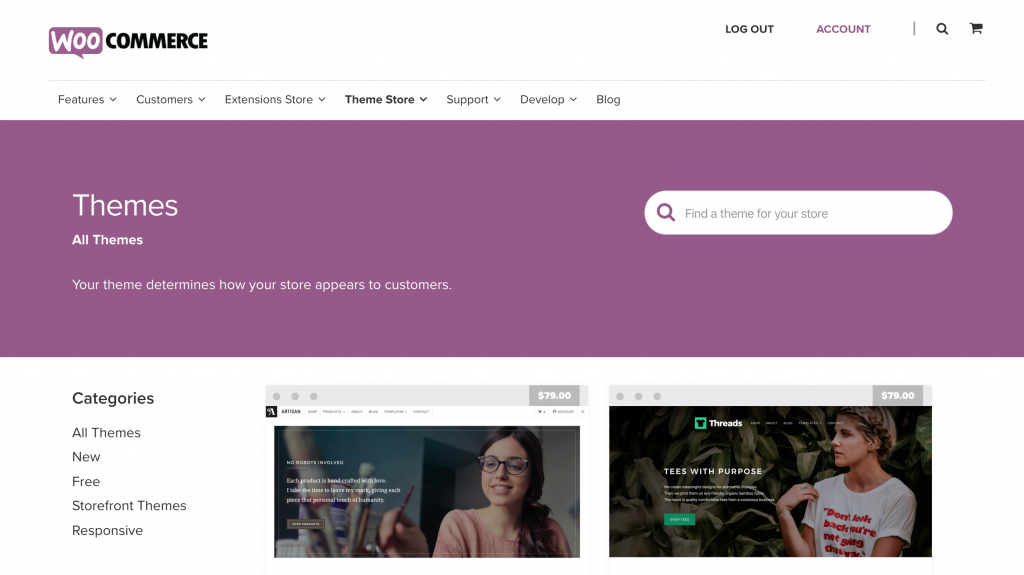This screenshot has width=1024, height=575.
Task: Log out of the account
Action: [x=749, y=29]
